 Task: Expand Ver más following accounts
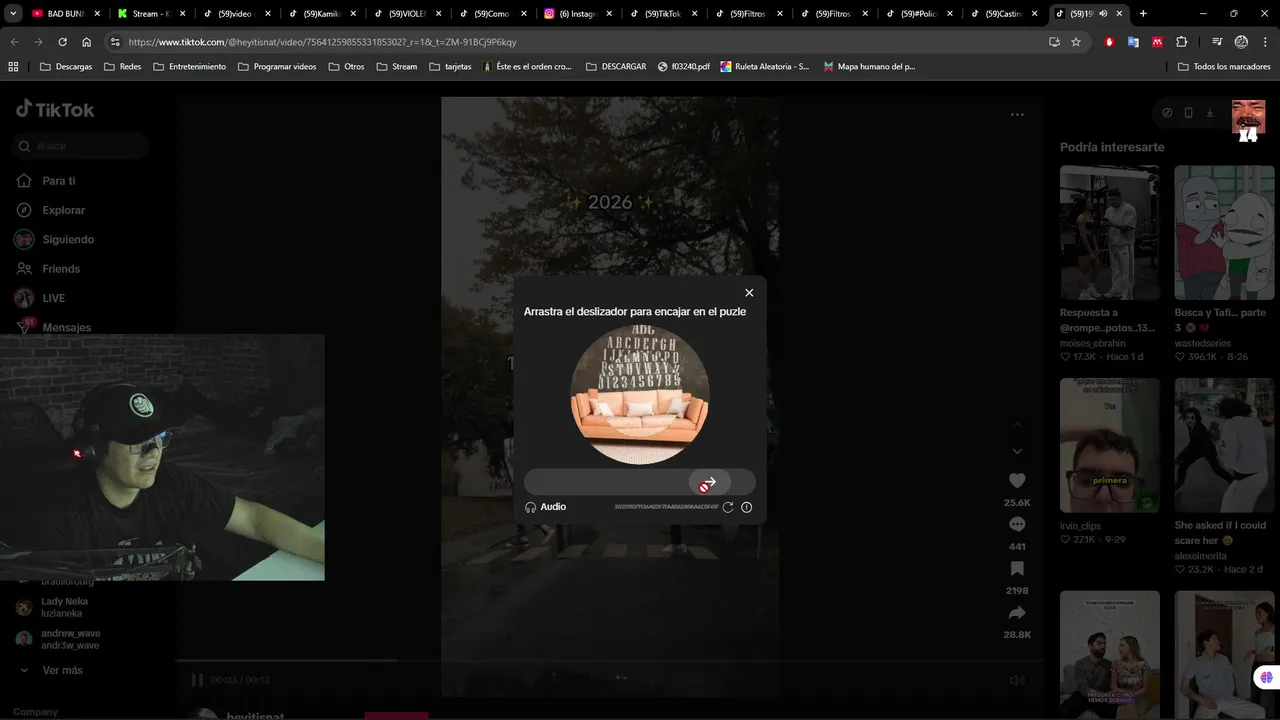(x=52, y=670)
